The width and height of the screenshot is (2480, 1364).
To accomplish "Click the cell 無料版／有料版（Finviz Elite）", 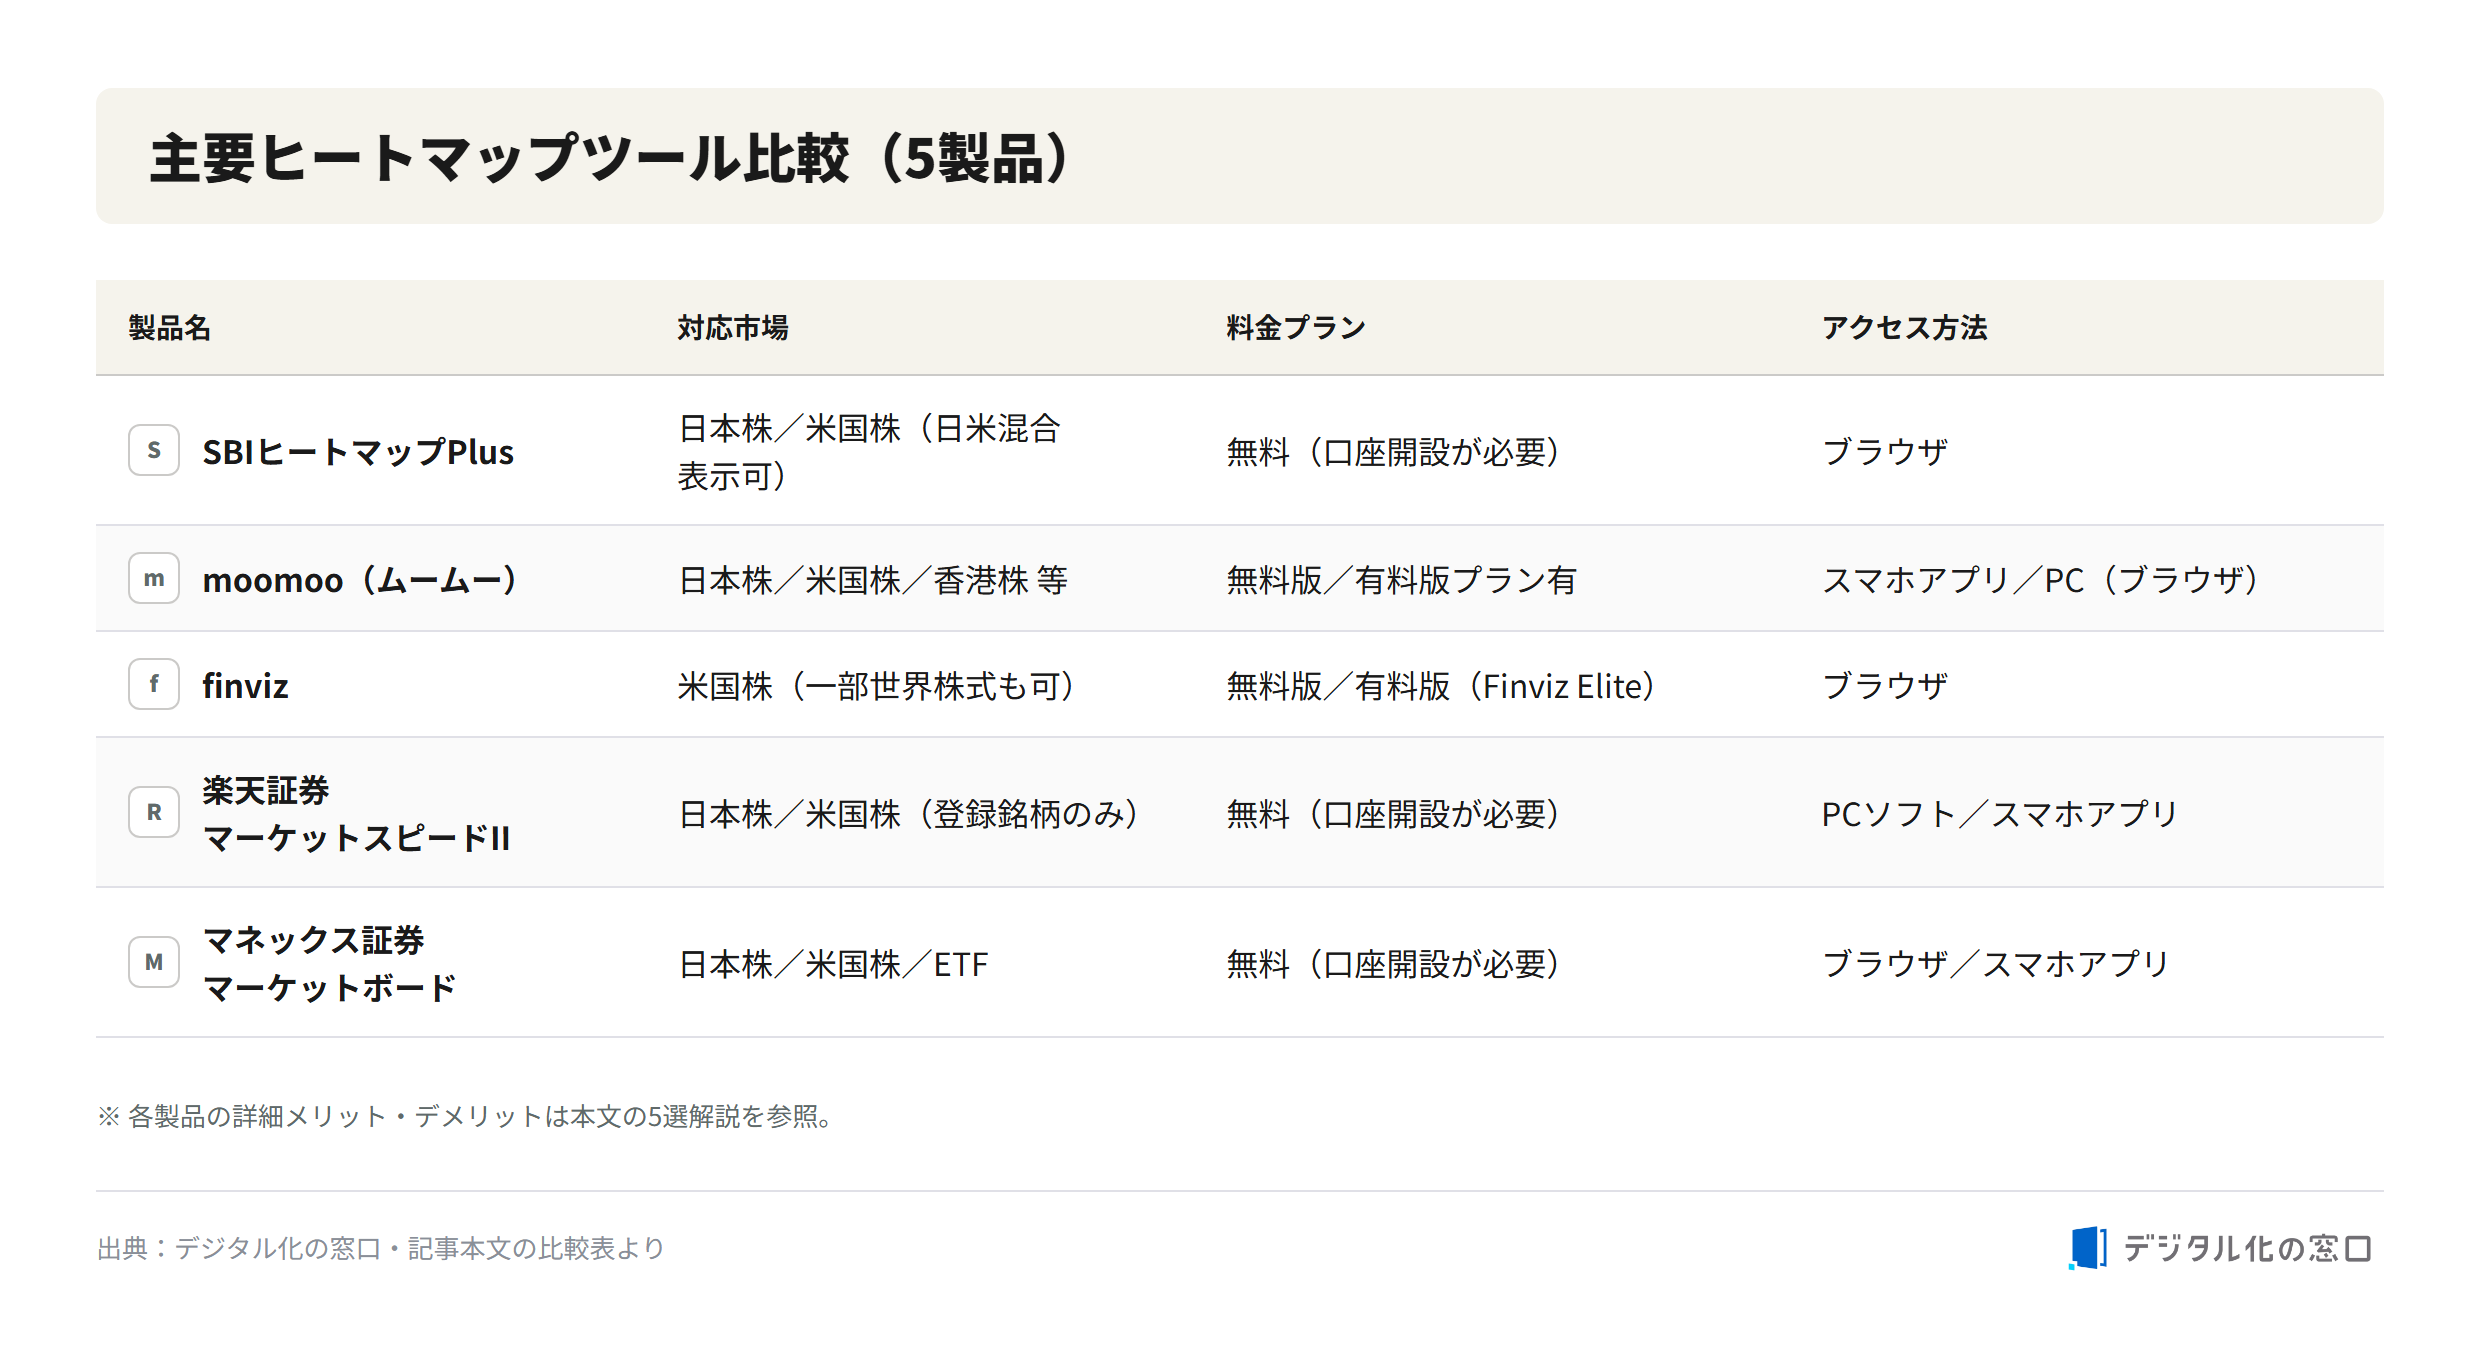I will pos(1441,686).
